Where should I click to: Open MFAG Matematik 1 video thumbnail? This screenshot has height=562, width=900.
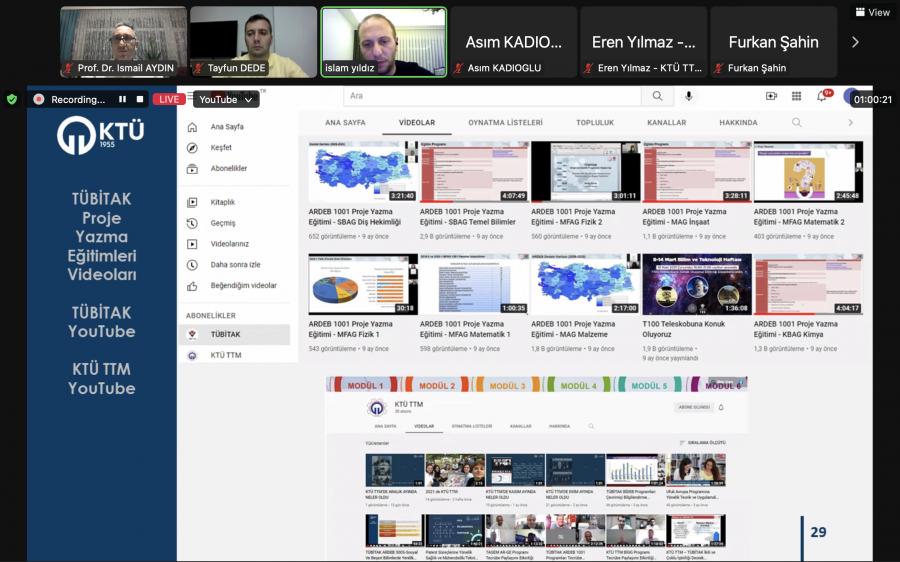pos(474,284)
